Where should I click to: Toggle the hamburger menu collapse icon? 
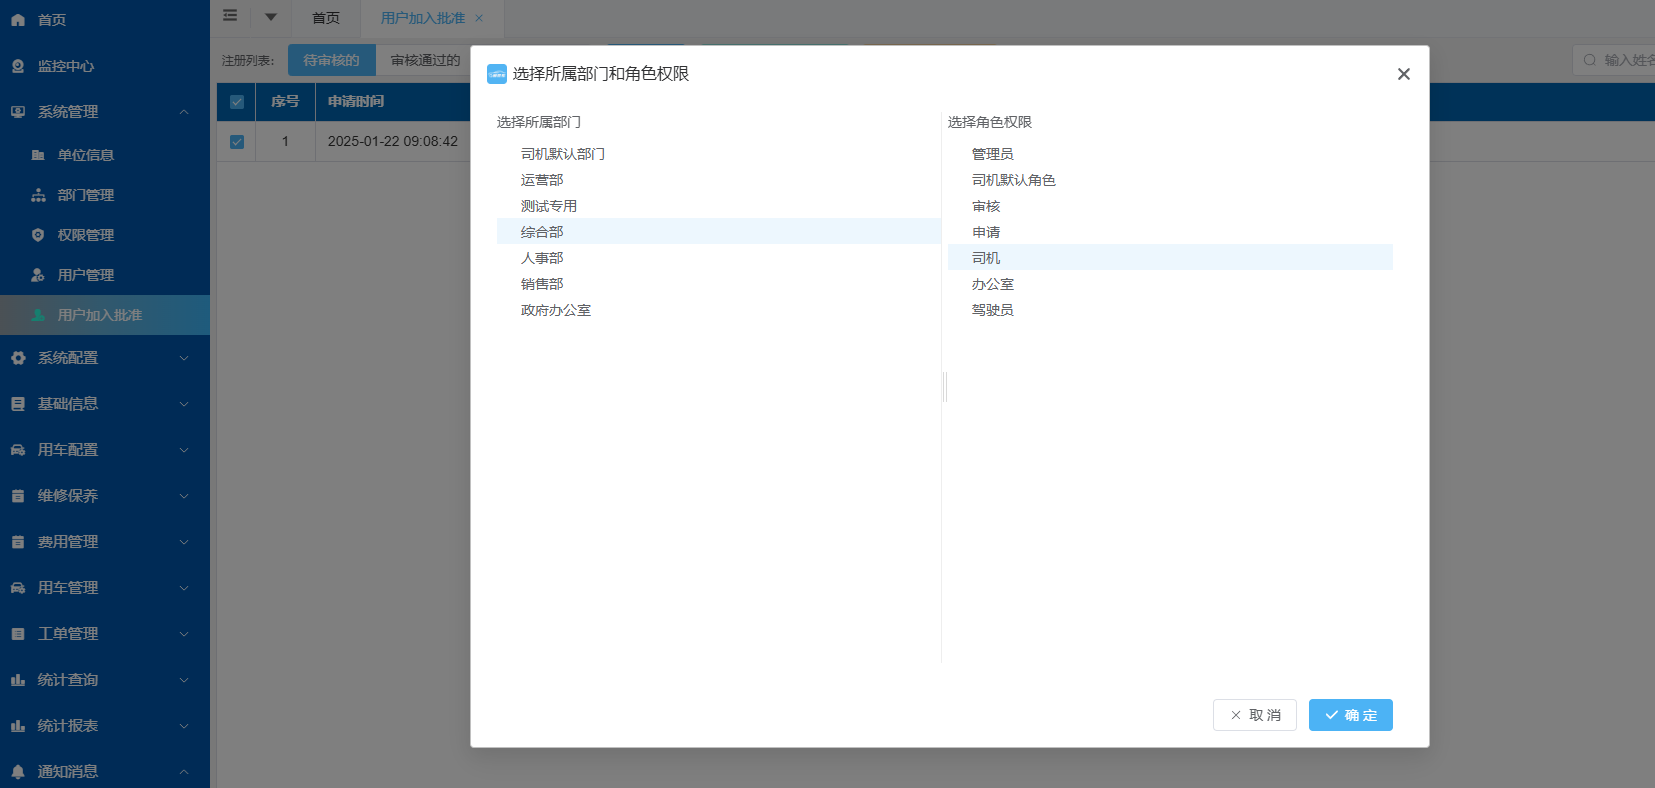coord(230,16)
